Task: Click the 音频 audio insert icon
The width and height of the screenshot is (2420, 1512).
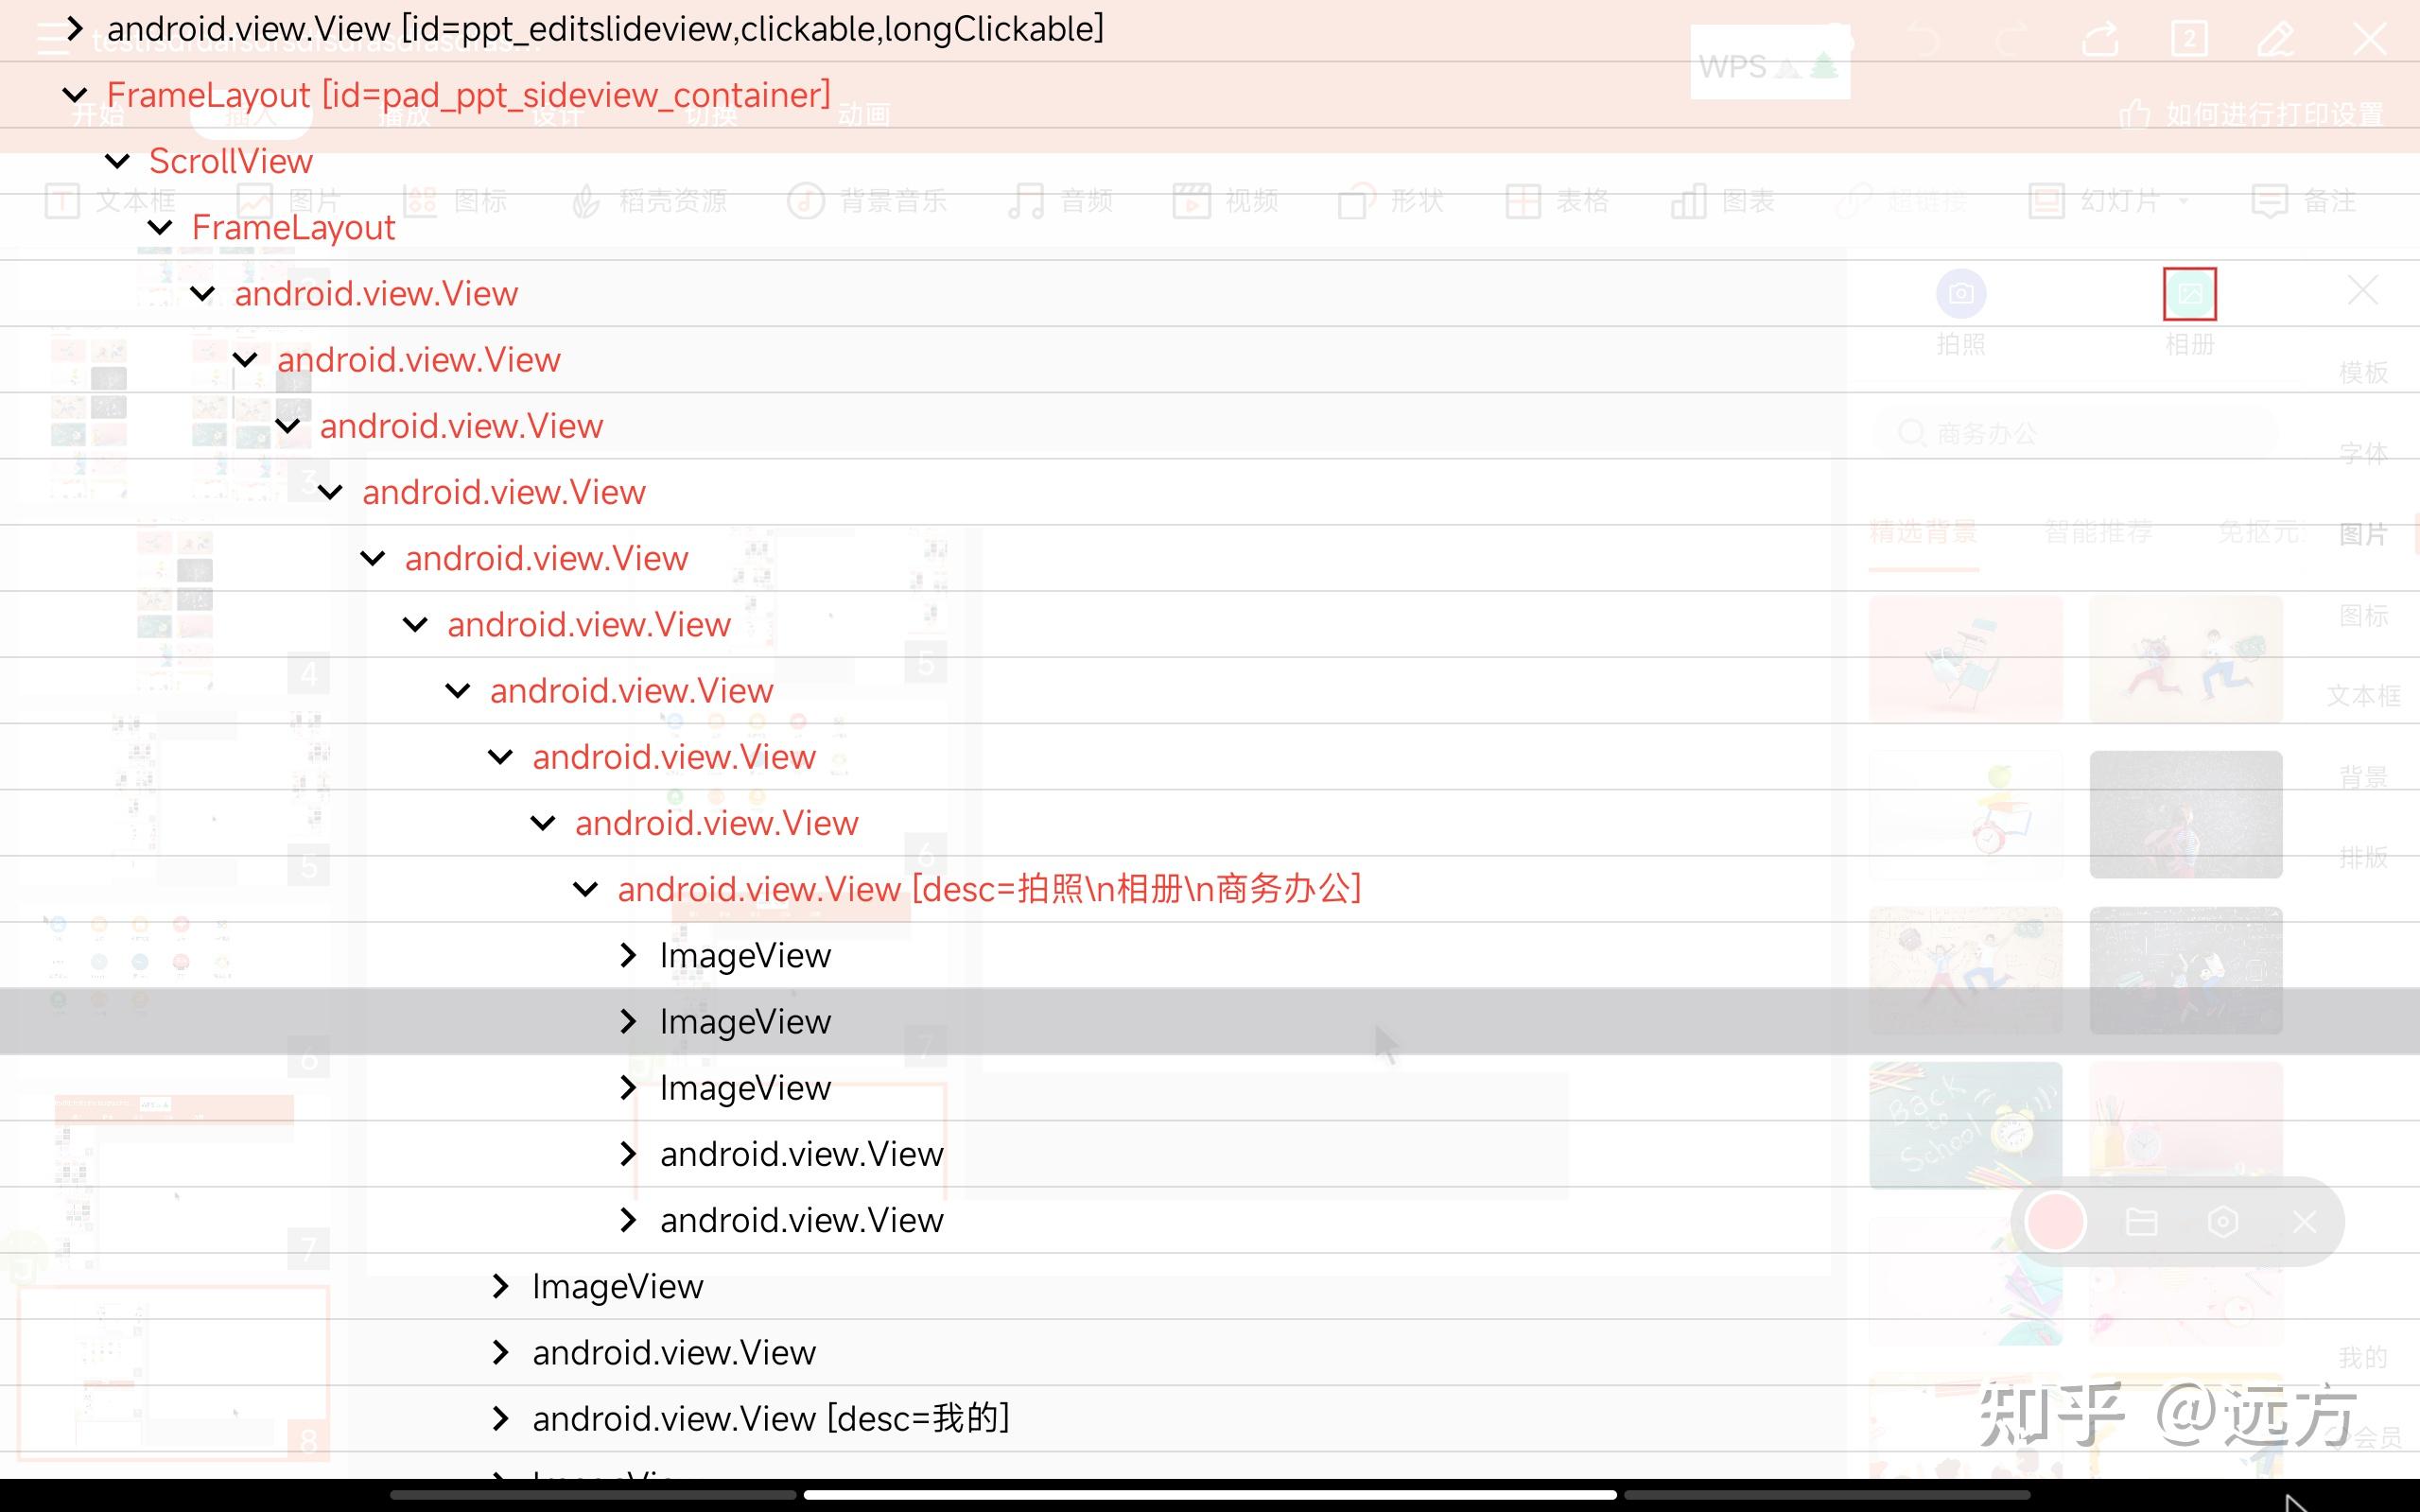Action: (1026, 201)
